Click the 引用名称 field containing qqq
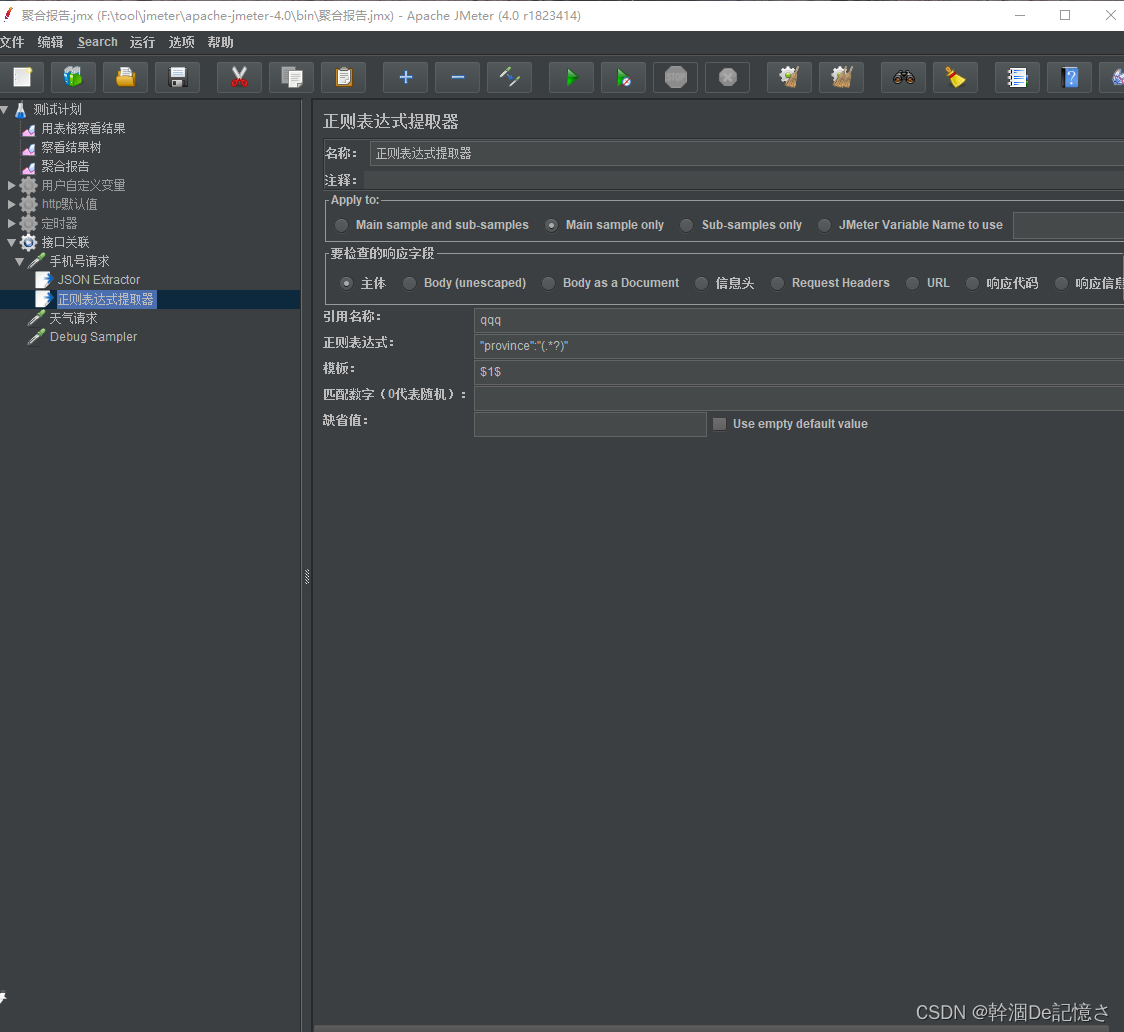Viewport: 1124px width, 1032px height. [799, 320]
